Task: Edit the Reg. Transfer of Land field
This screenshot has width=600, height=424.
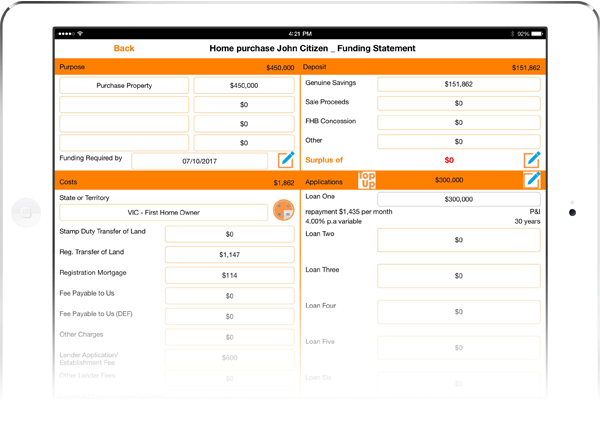Action: (x=230, y=254)
